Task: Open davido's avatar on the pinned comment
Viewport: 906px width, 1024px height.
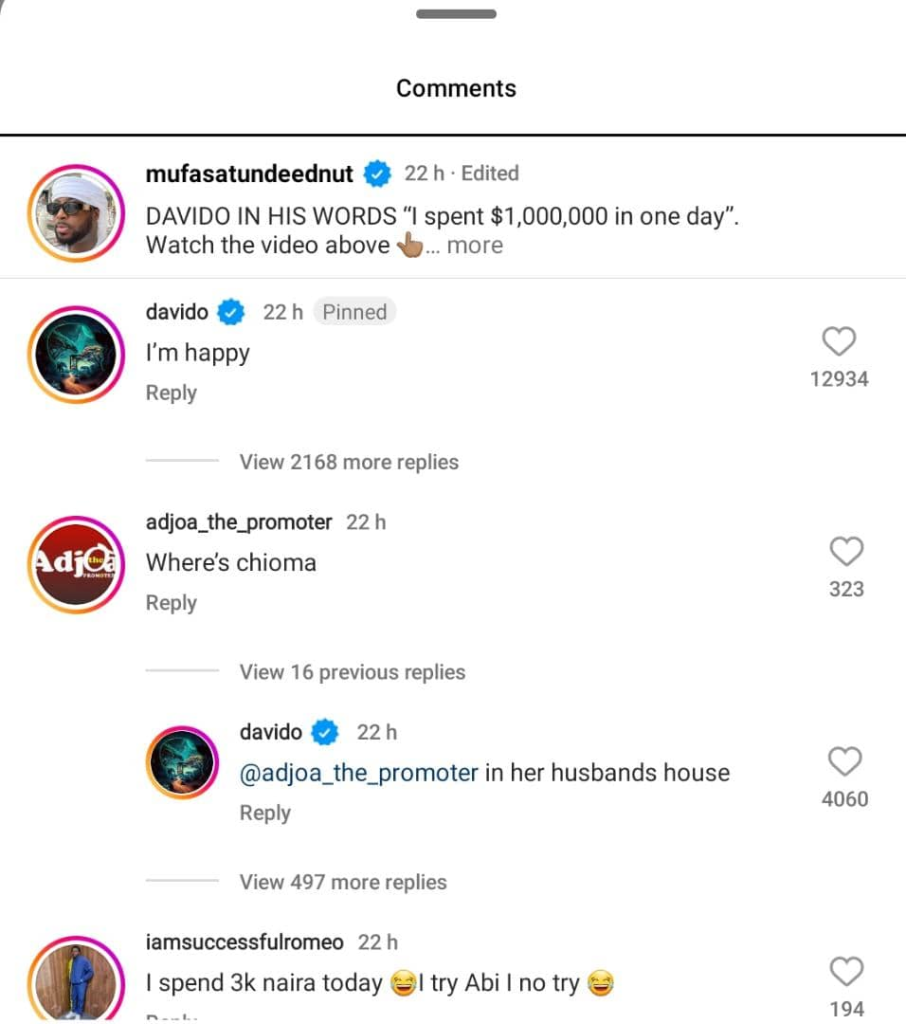Action: coord(76,355)
